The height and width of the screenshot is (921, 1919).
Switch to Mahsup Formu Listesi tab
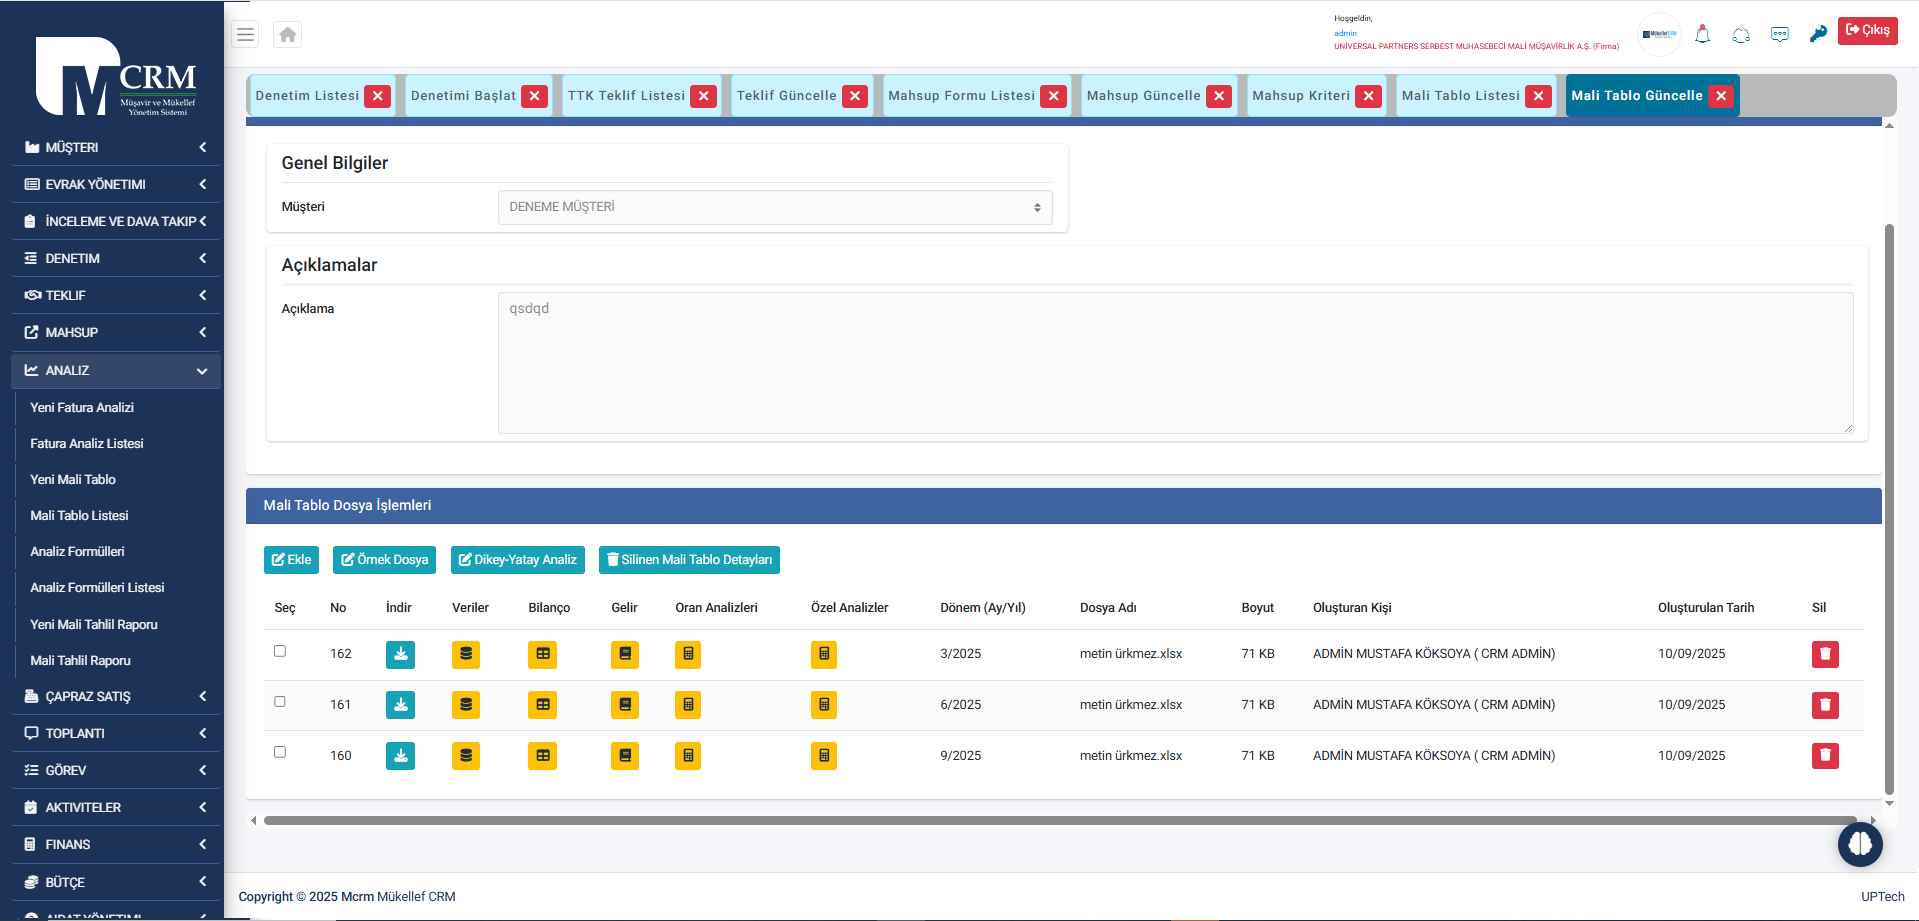click(961, 96)
